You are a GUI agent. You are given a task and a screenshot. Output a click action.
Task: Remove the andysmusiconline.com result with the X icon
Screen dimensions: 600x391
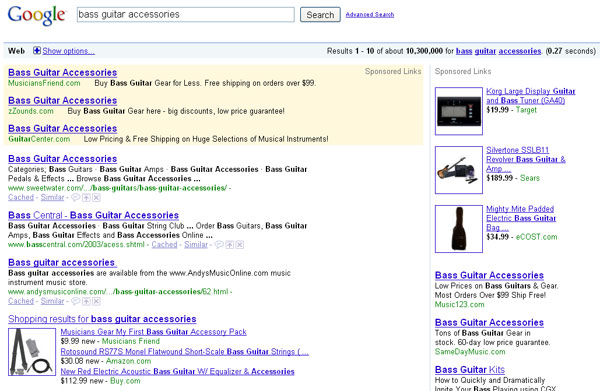96,301
